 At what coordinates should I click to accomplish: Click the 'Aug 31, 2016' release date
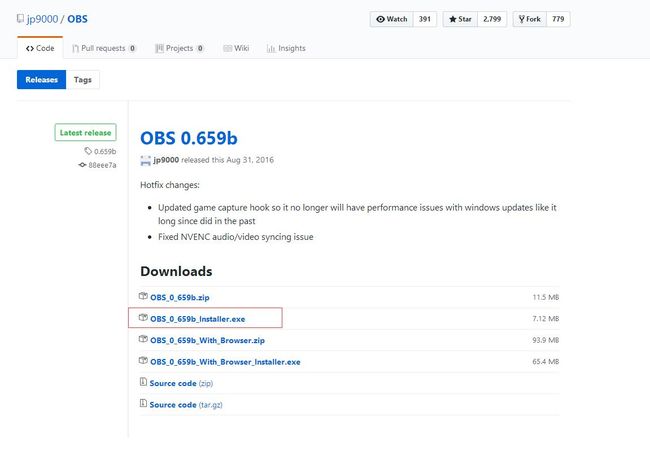point(250,160)
